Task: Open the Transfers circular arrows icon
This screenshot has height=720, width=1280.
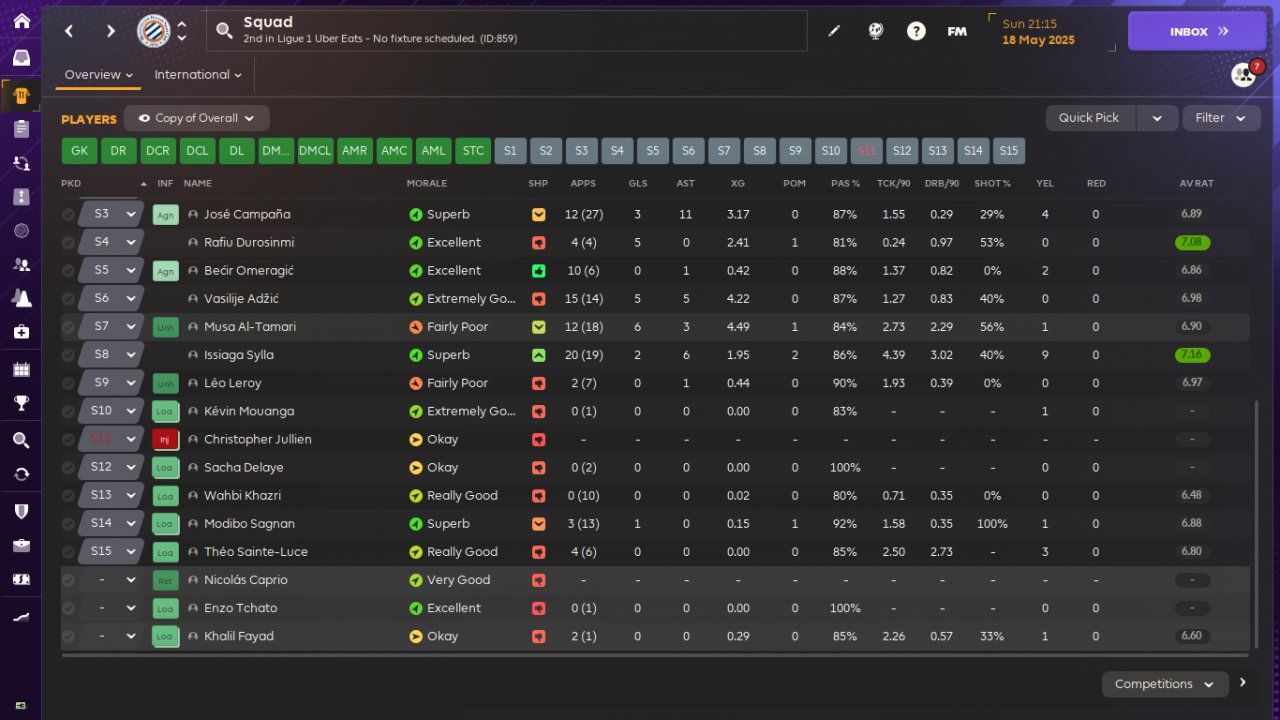Action: (21, 474)
